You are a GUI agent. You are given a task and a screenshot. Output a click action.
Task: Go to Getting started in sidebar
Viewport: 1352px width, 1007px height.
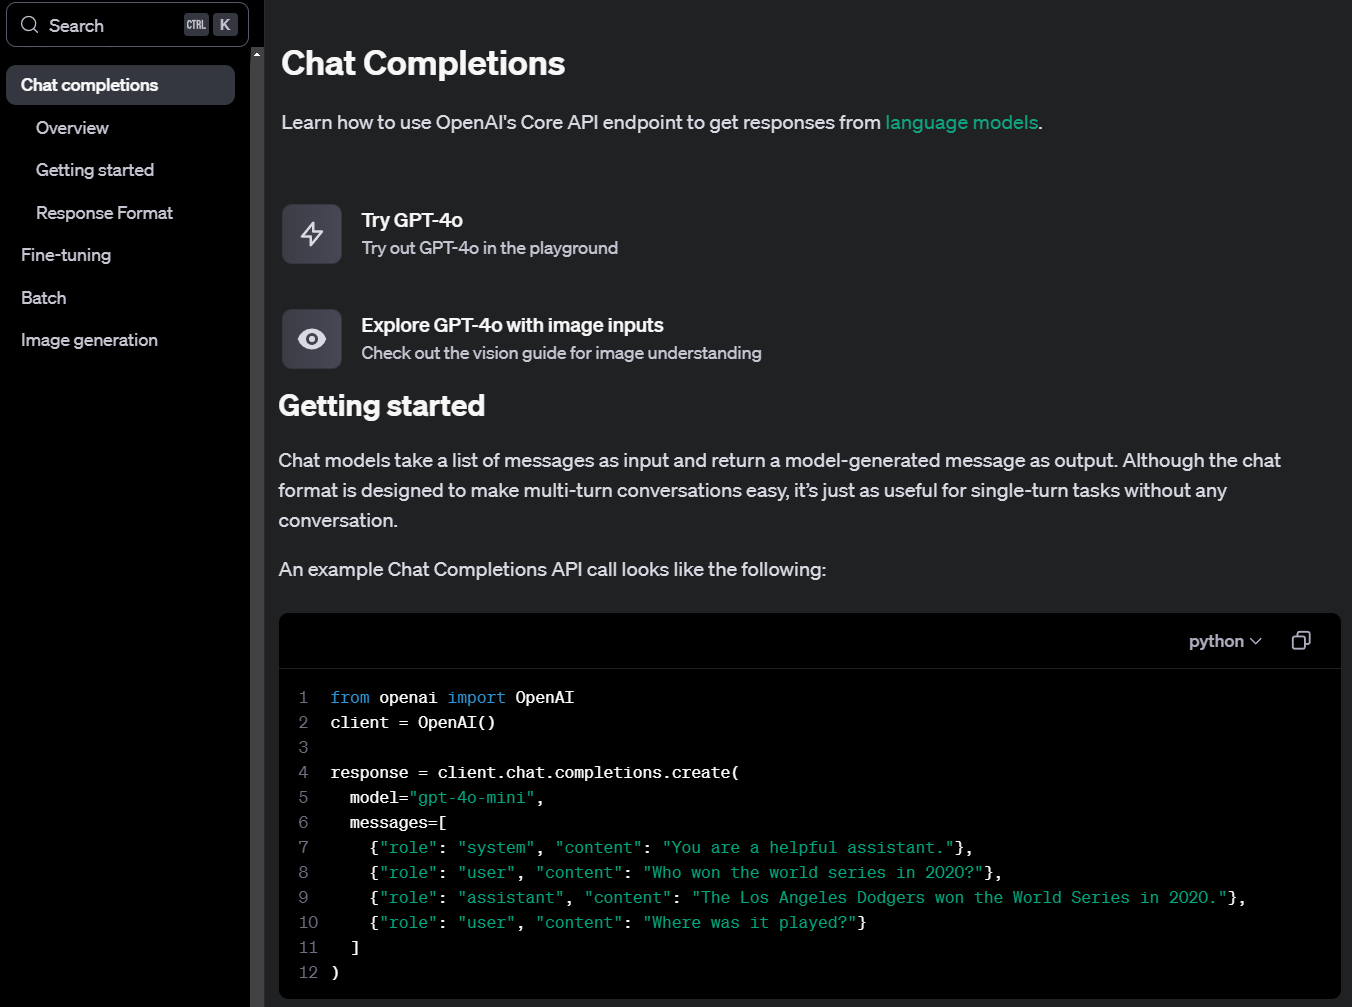[95, 170]
